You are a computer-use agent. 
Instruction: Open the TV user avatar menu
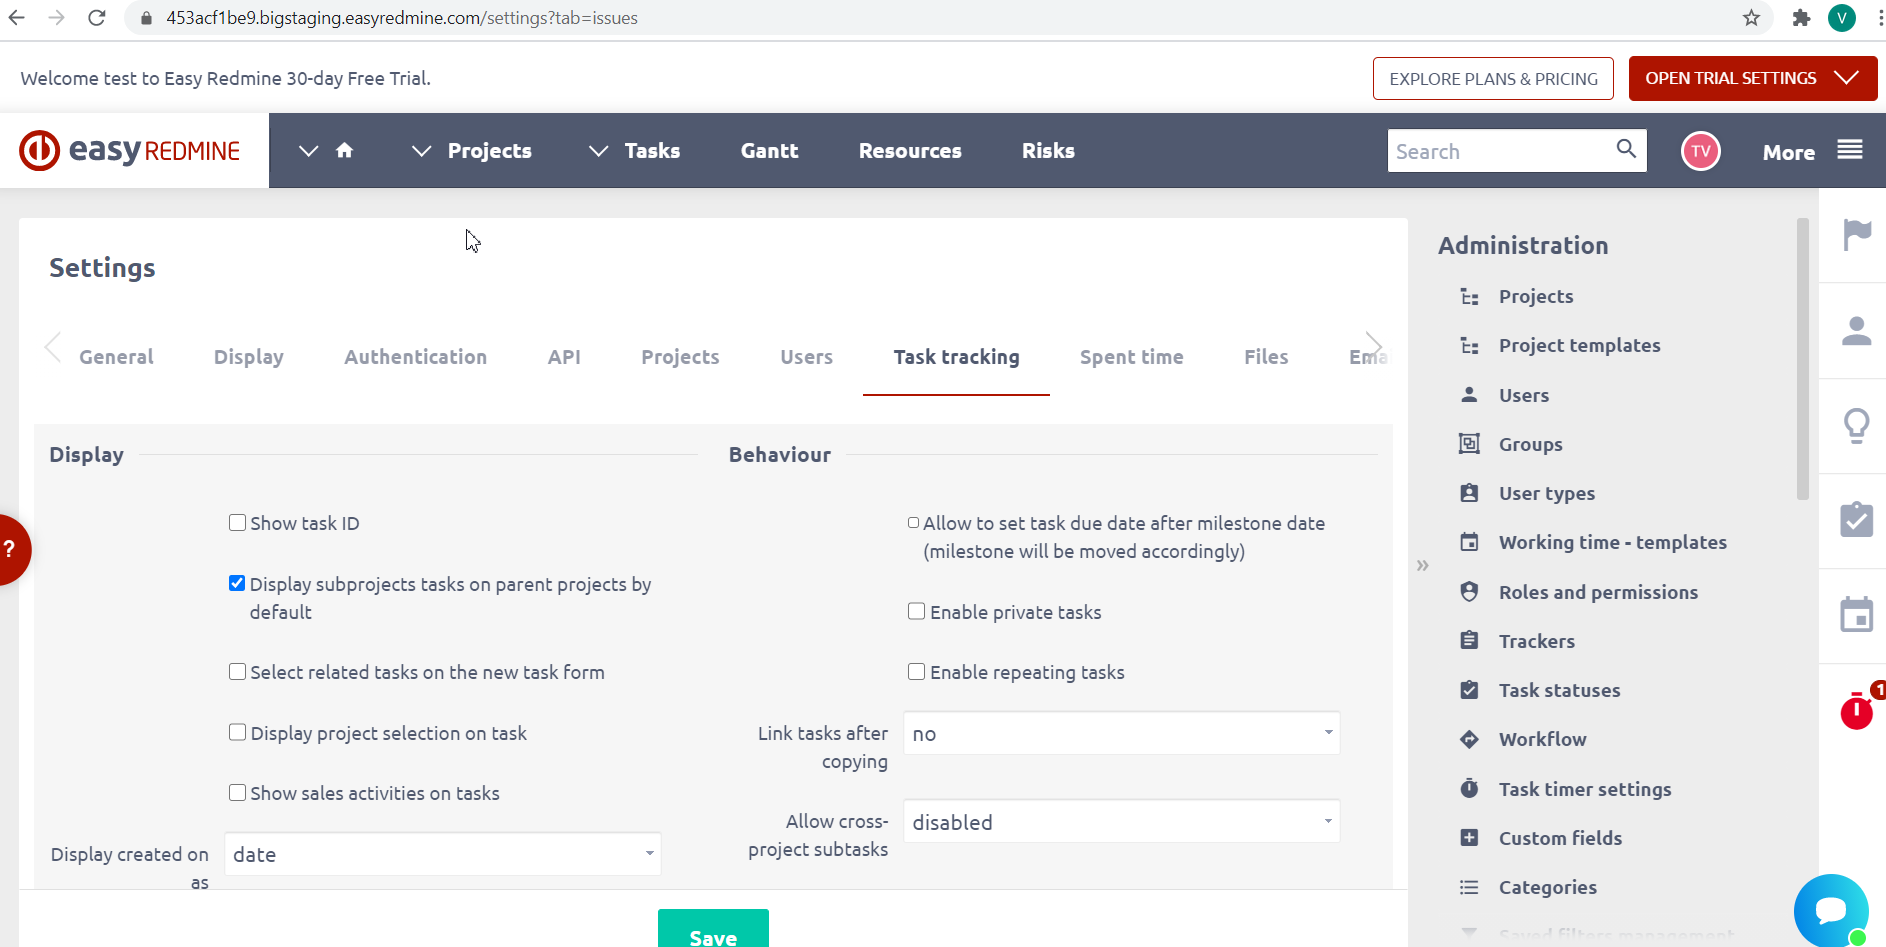click(x=1700, y=152)
